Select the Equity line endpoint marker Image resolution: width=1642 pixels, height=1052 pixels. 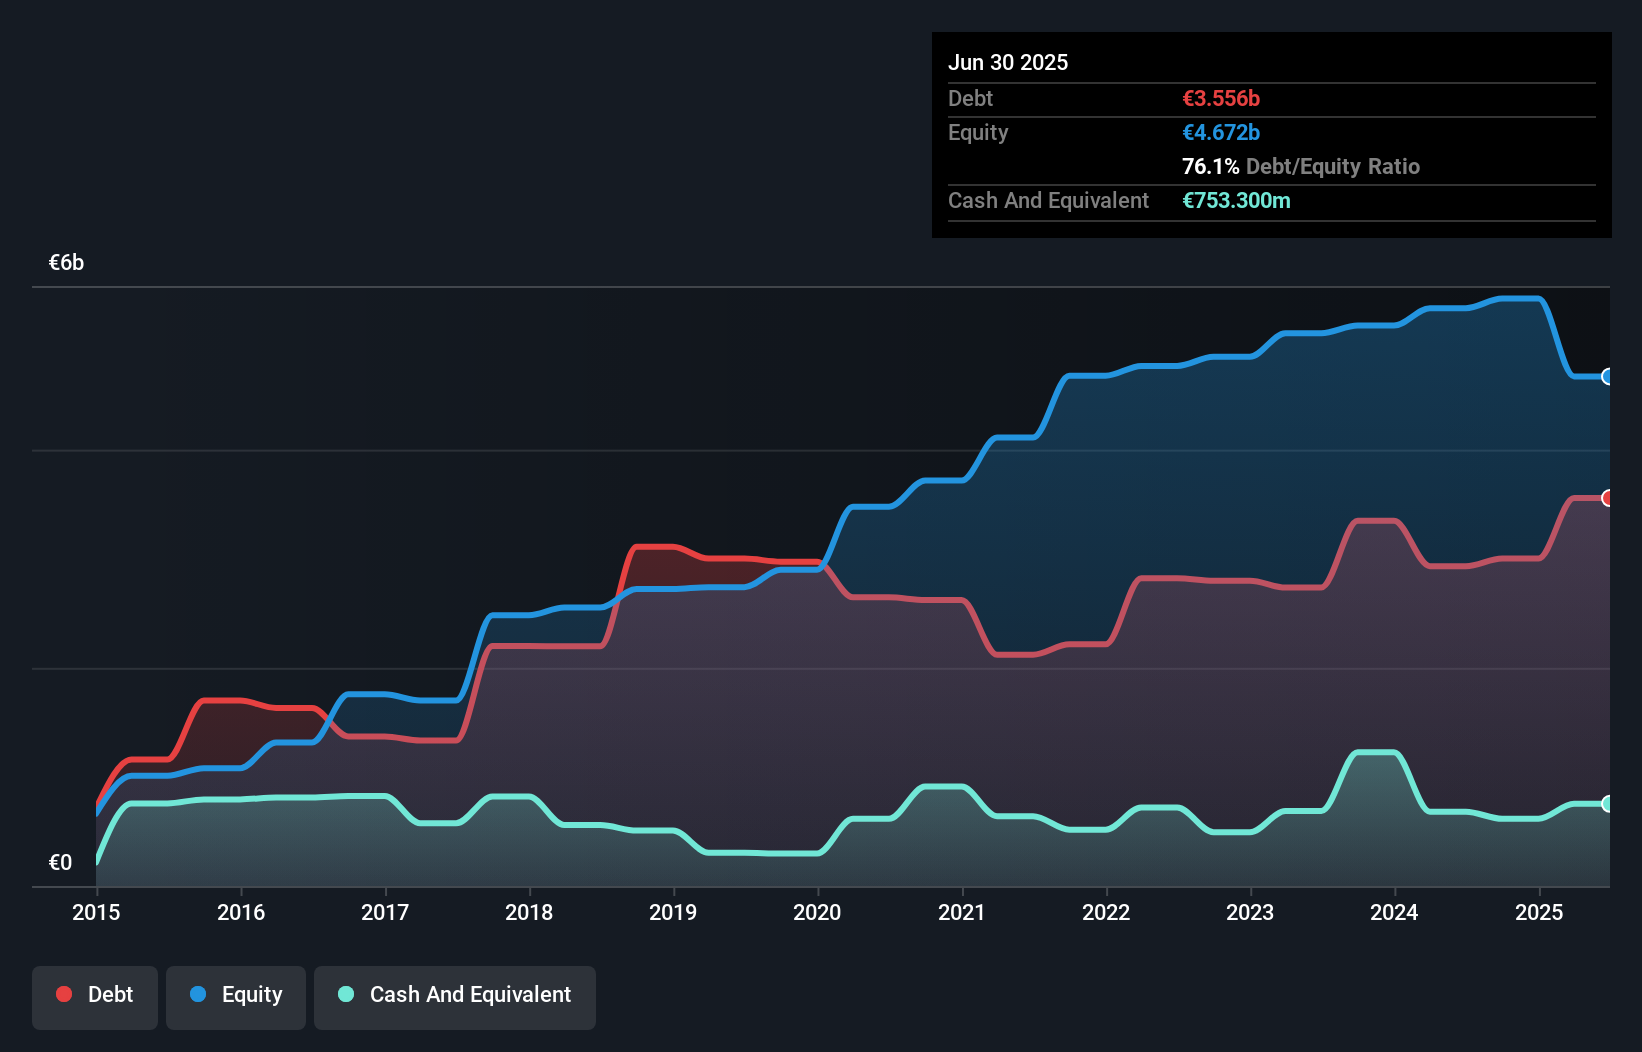click(x=1608, y=377)
